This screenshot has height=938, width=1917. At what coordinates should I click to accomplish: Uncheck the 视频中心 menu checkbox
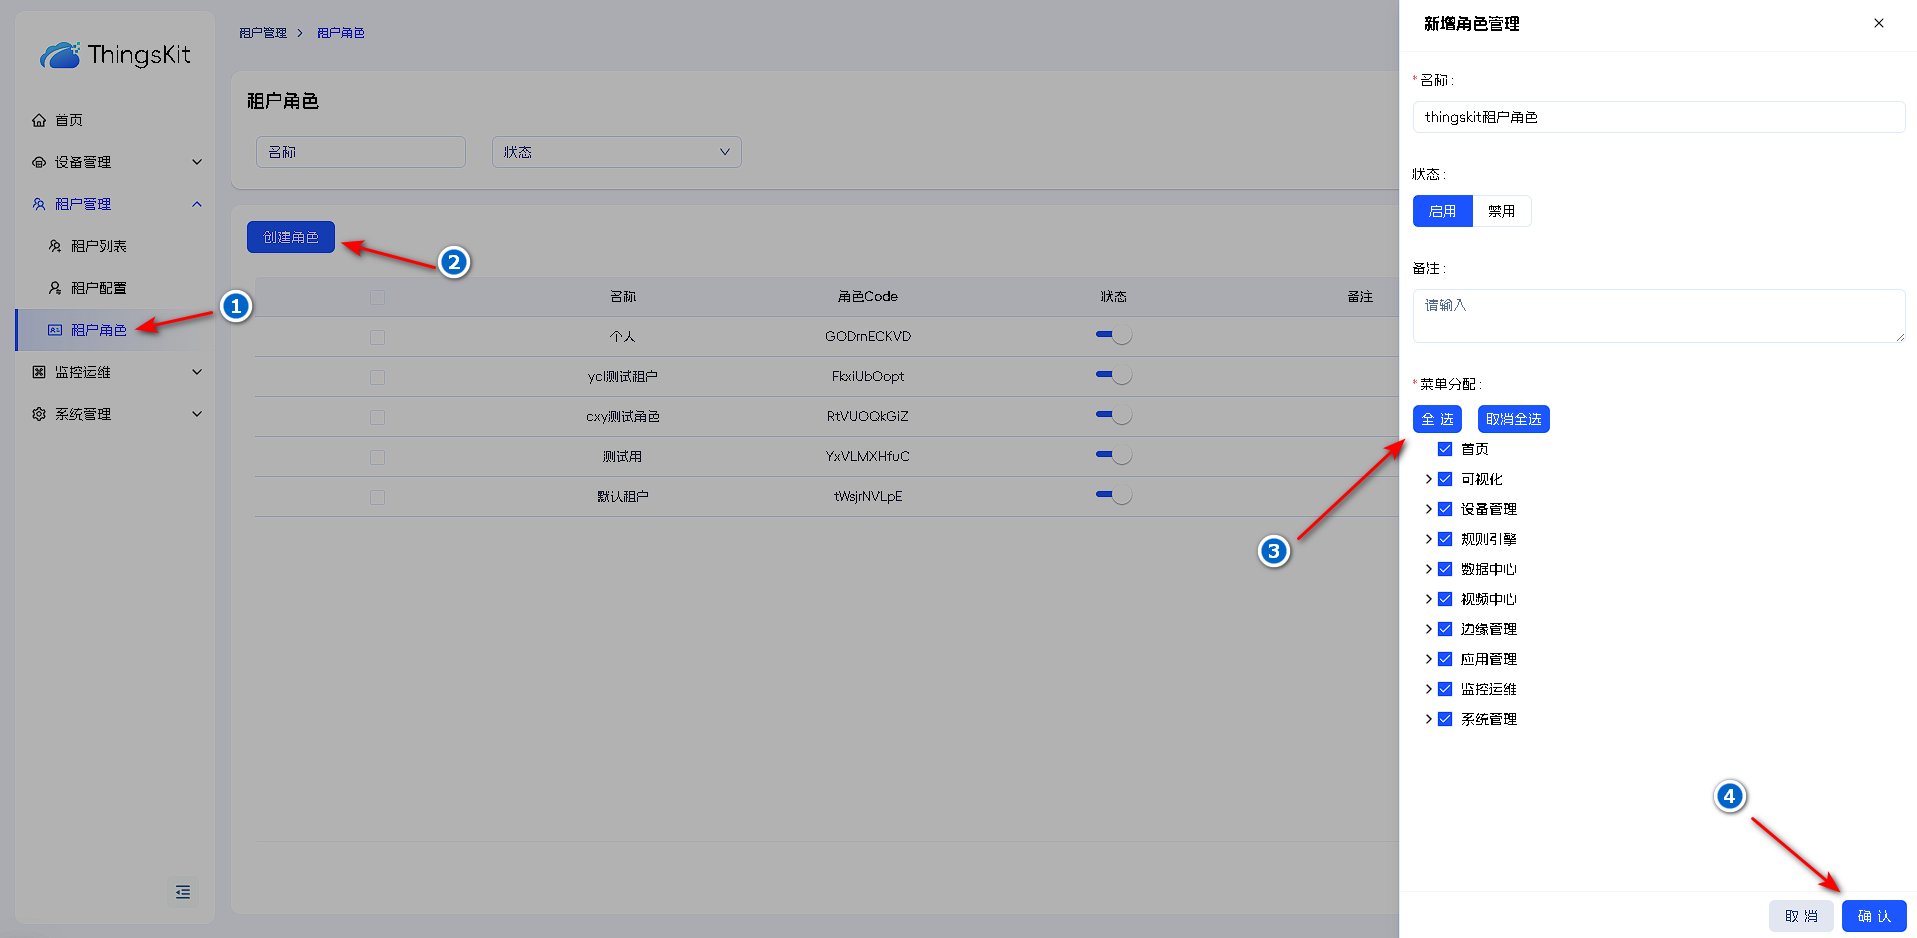point(1445,599)
